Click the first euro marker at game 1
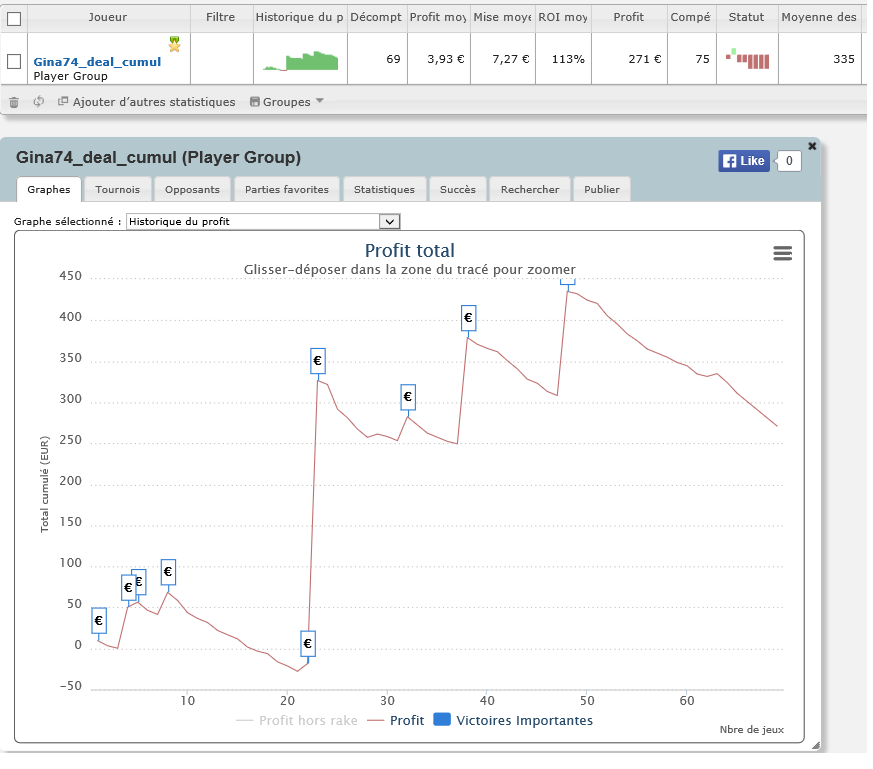 [99, 620]
